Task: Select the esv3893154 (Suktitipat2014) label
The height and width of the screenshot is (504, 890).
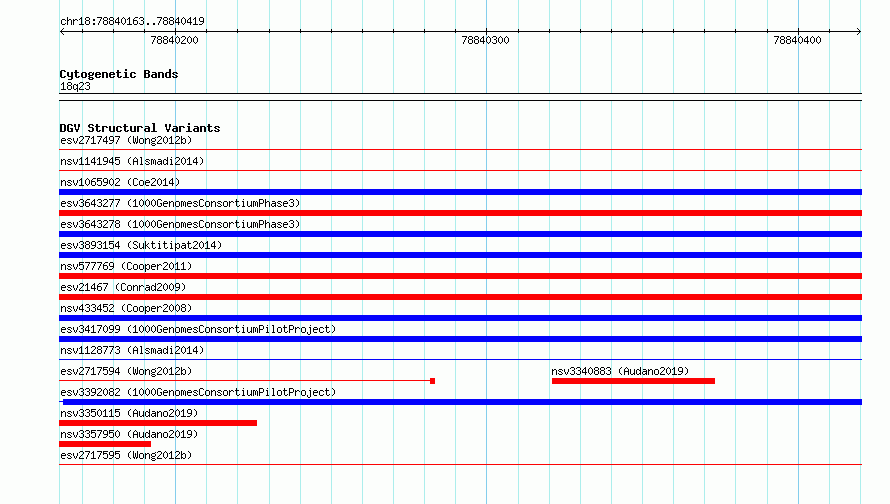Action: pos(141,245)
